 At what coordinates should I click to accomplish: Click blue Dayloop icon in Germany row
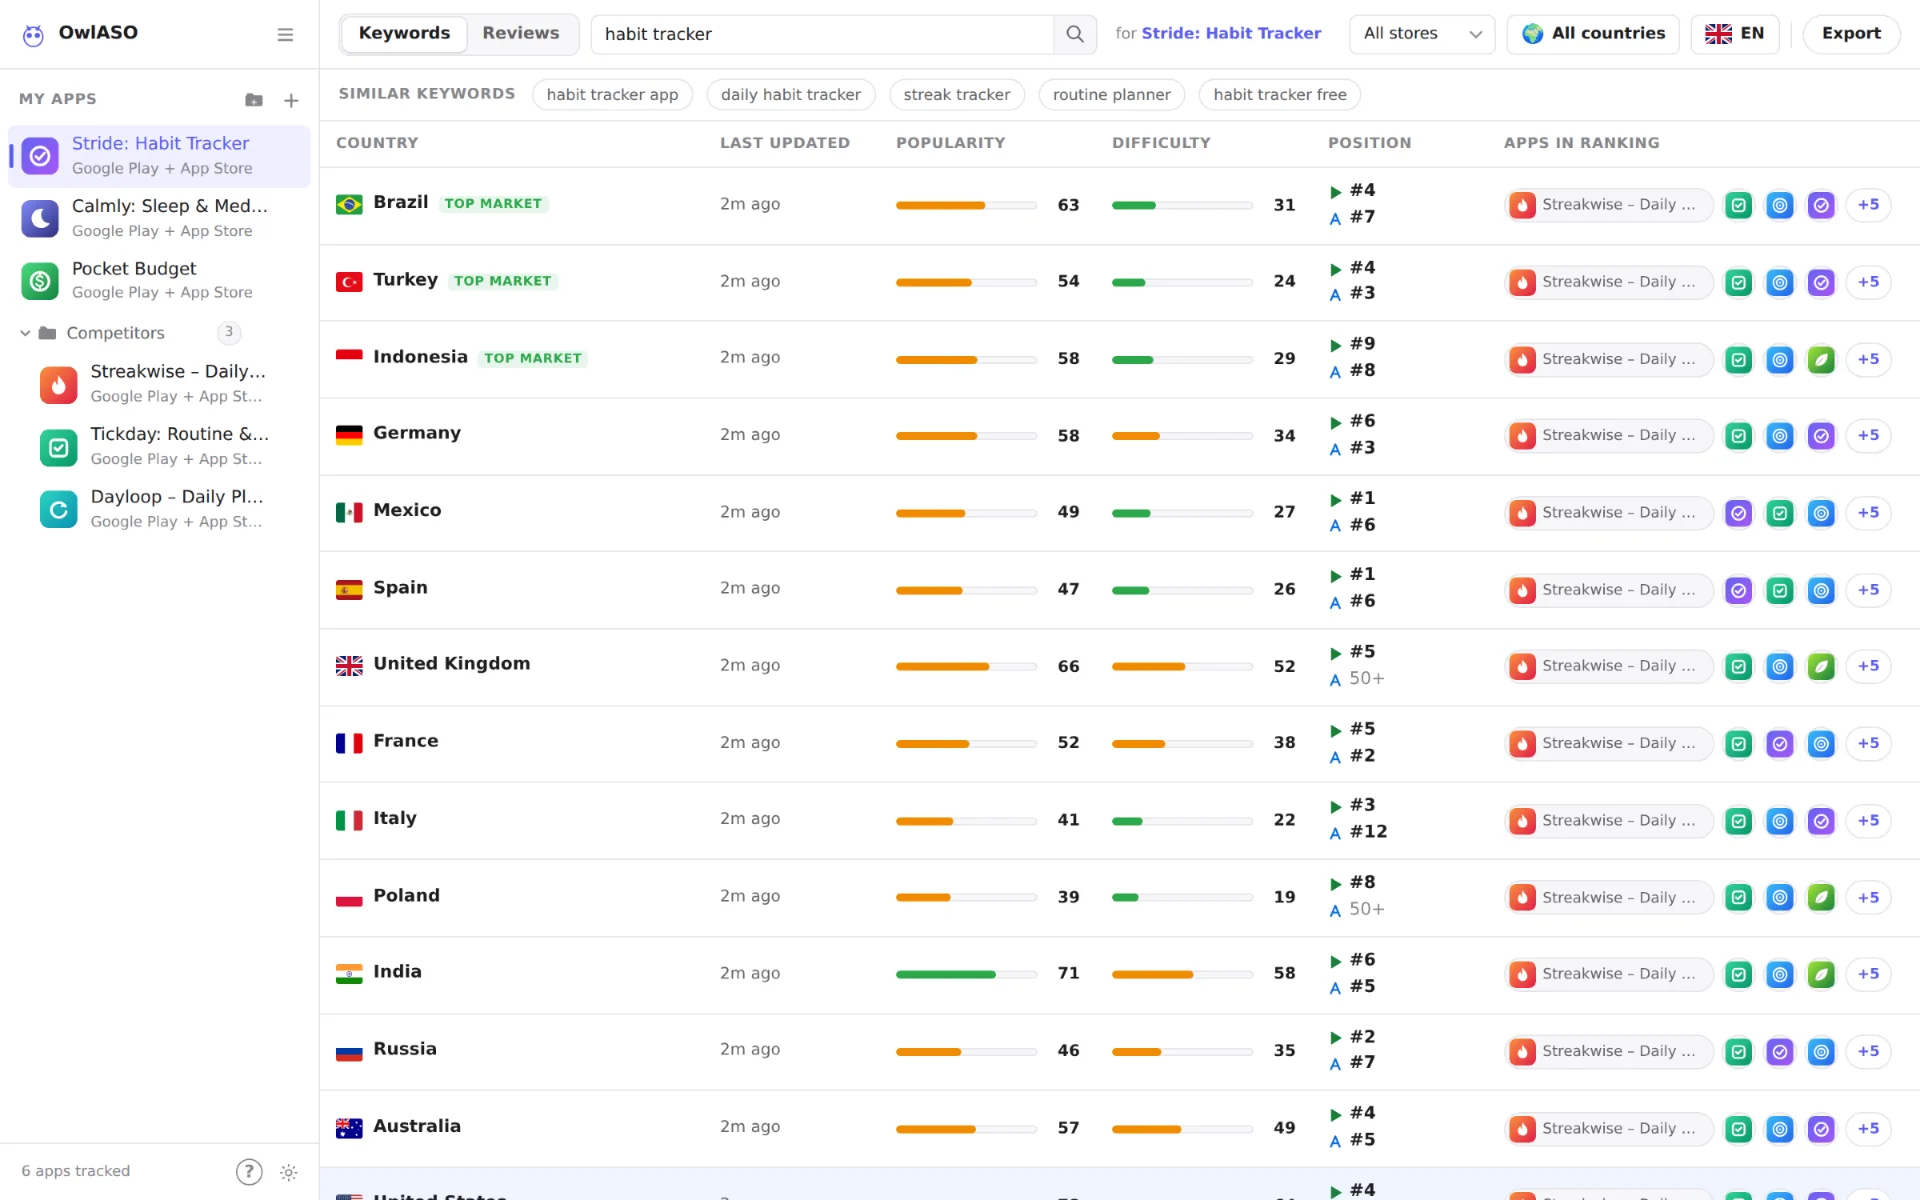(x=1780, y=436)
